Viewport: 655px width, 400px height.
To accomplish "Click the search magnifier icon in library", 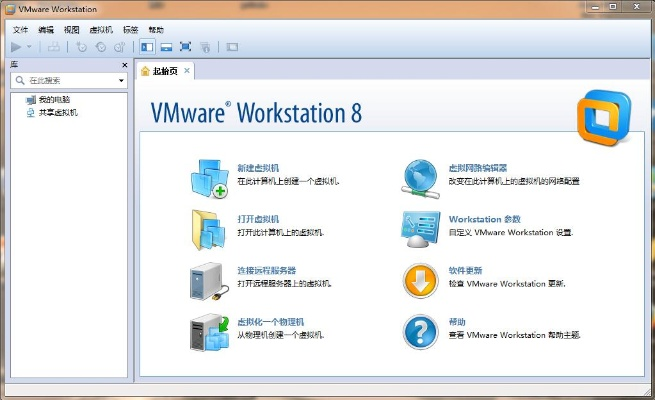I will coord(20,80).
